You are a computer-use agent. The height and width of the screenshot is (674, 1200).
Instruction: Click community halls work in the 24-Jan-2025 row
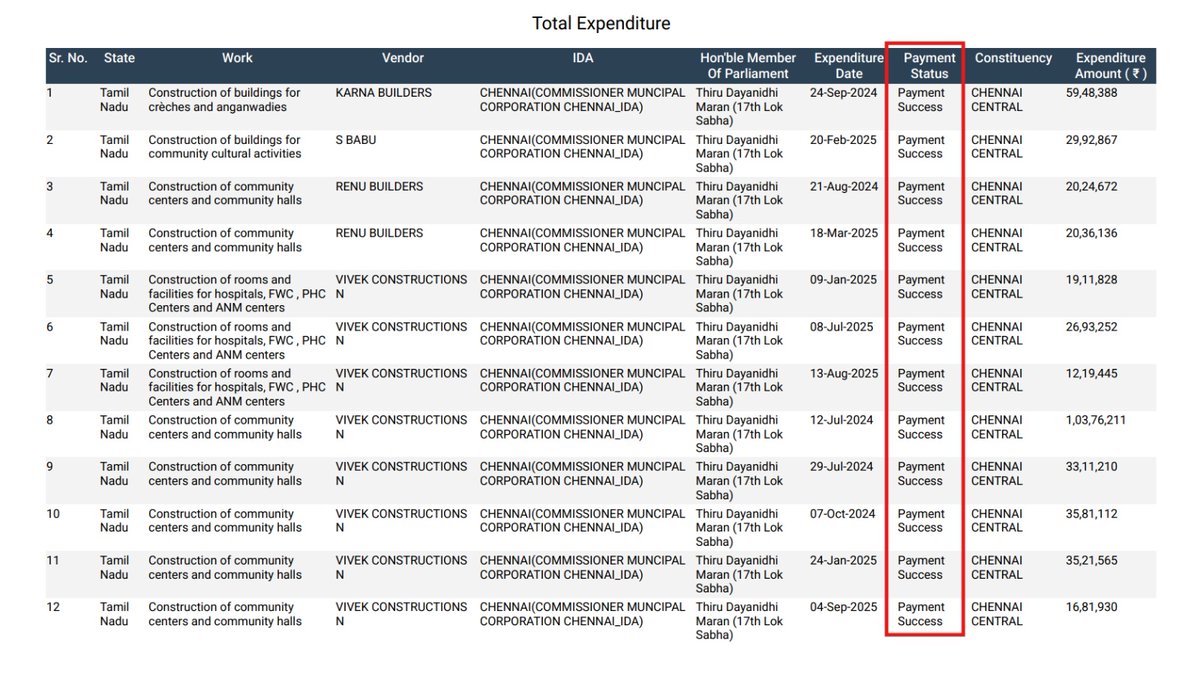(x=225, y=568)
